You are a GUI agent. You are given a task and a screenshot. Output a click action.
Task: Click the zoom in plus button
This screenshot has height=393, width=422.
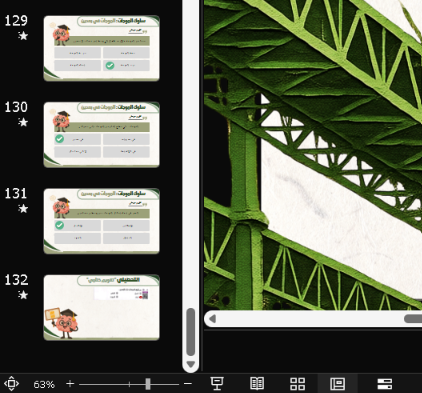pos(70,384)
